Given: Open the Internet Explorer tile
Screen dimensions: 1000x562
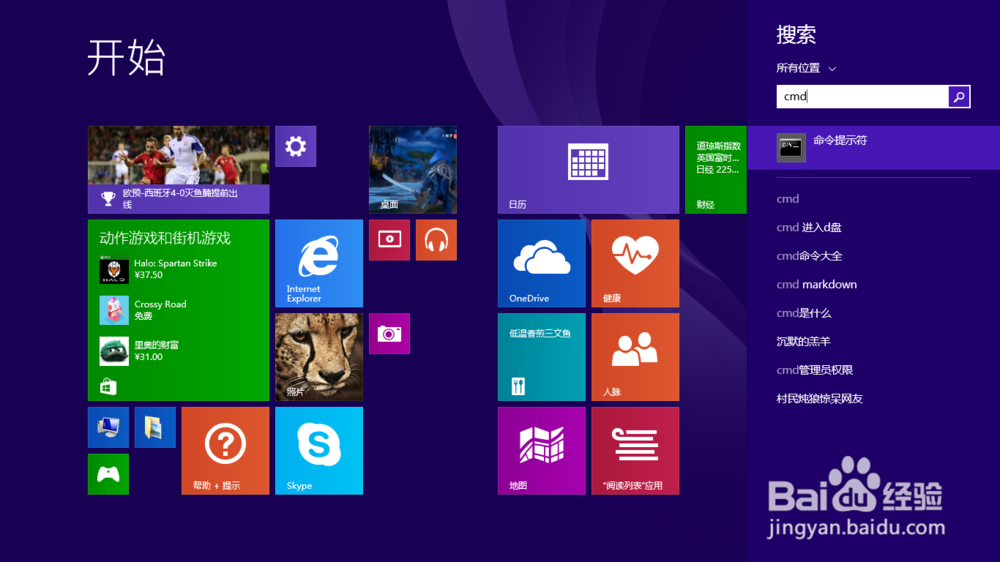Looking at the screenshot, I should pyautogui.click(x=319, y=263).
